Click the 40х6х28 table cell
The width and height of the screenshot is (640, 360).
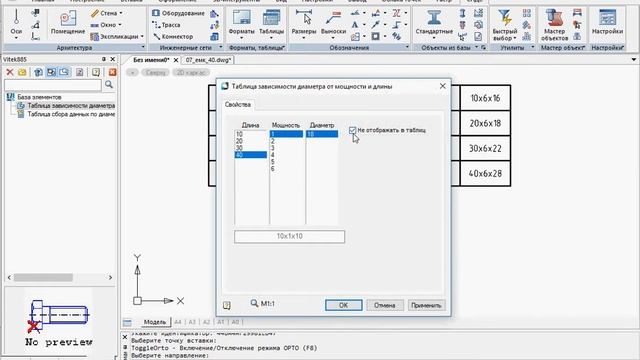(x=485, y=173)
